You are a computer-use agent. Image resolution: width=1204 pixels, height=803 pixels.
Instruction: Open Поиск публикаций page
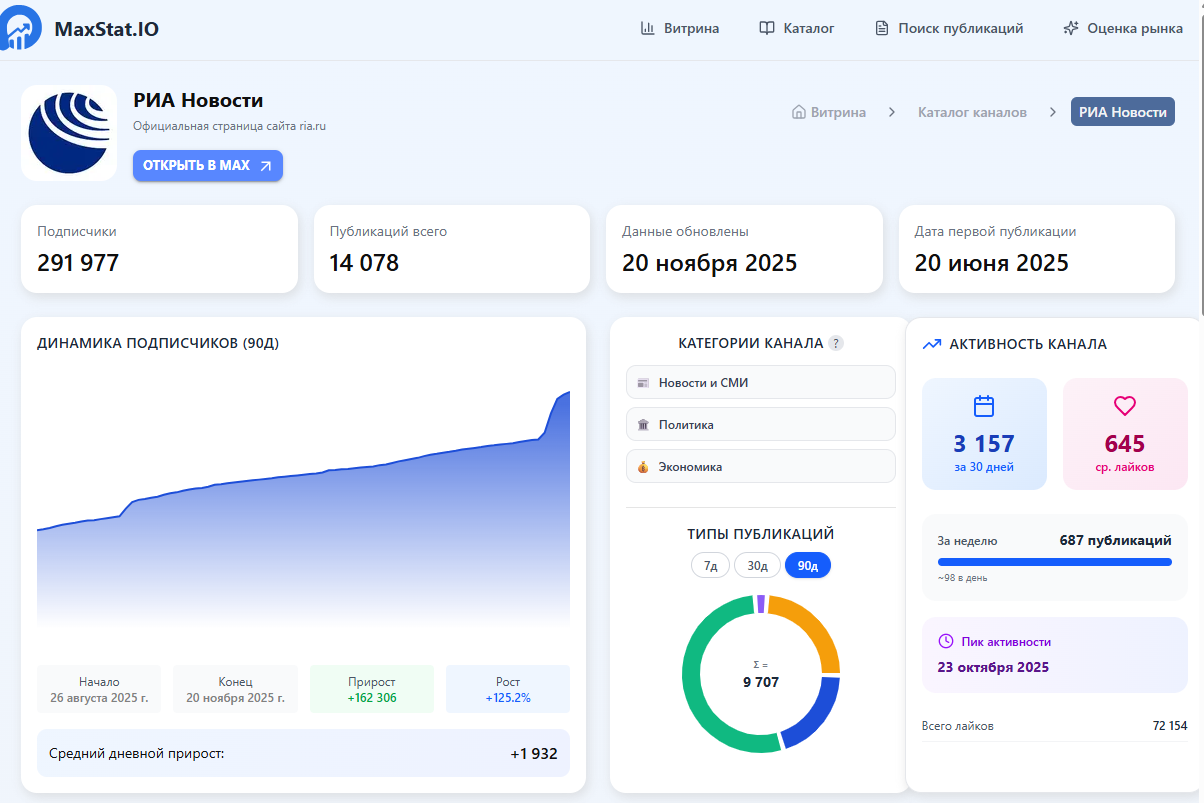pyautogui.click(x=949, y=28)
